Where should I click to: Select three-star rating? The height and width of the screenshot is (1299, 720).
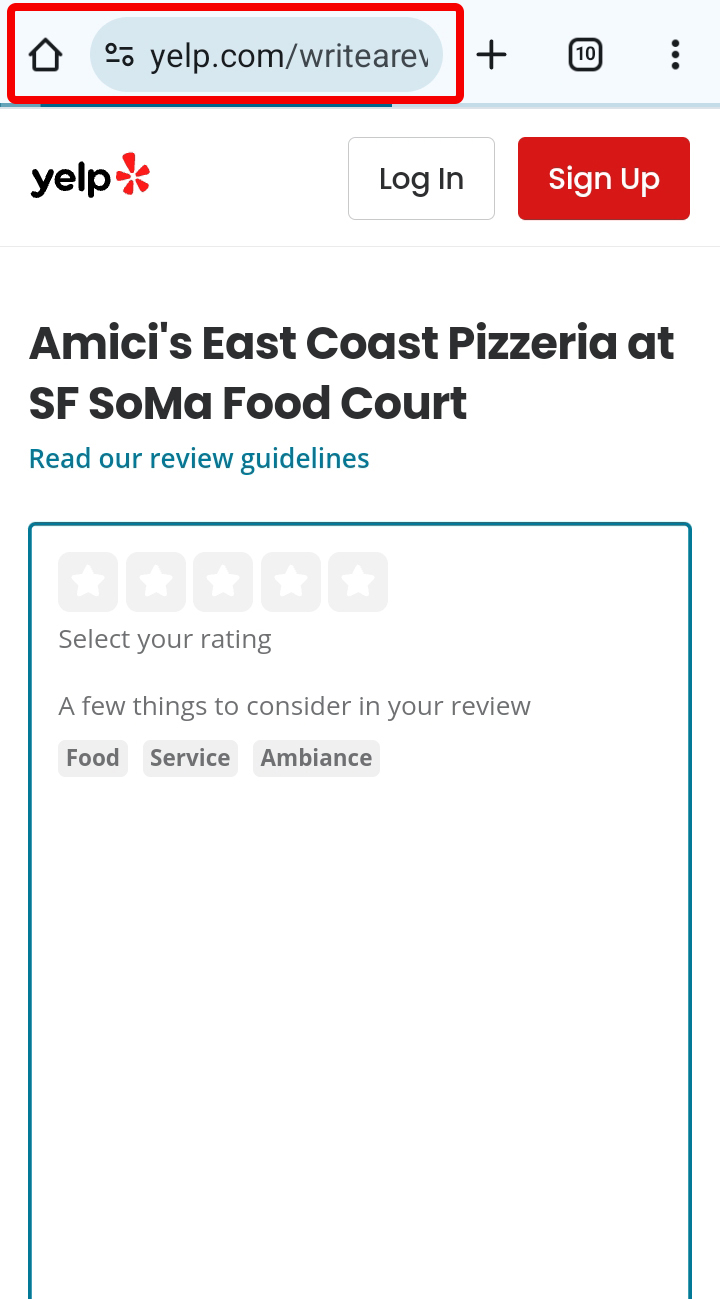point(223,582)
